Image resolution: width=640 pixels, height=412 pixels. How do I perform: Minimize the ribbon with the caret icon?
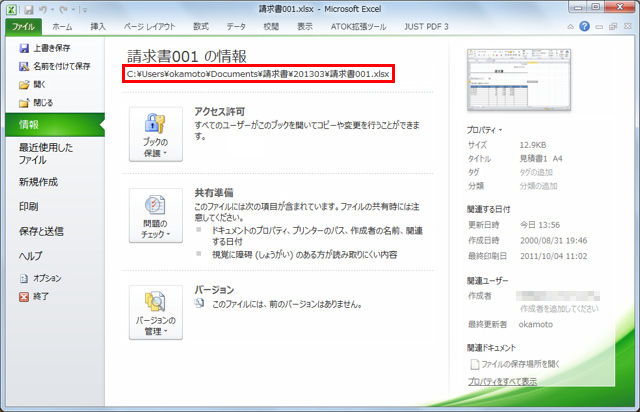tap(570, 27)
